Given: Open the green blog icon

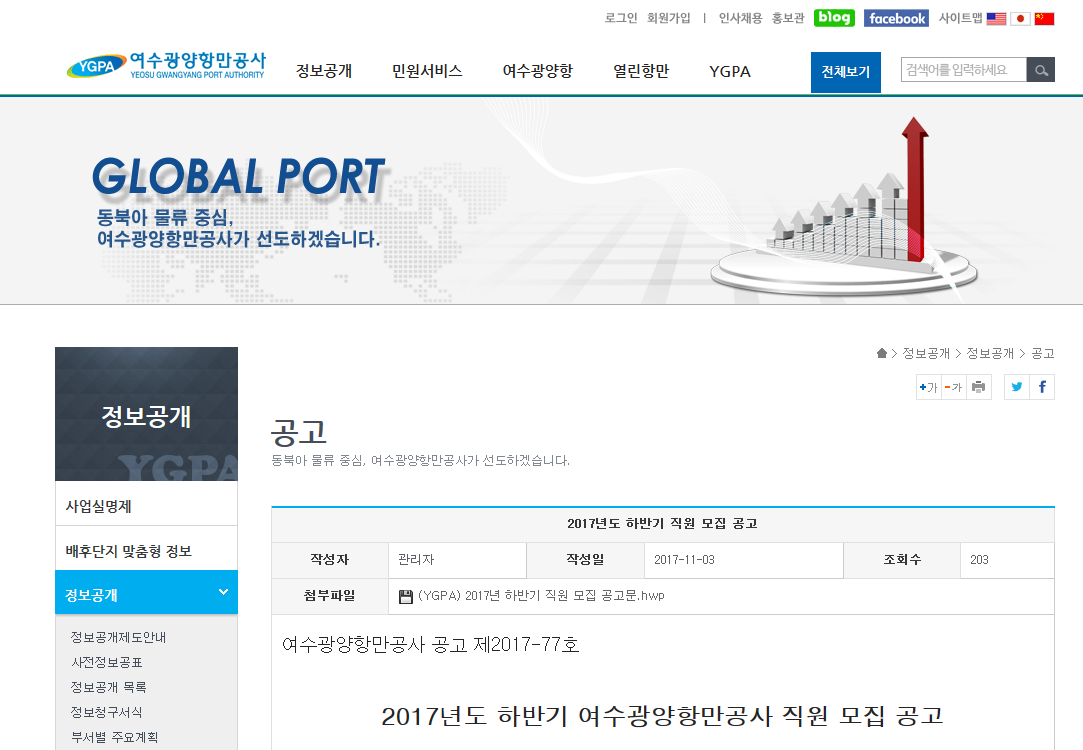Looking at the screenshot, I should pos(834,18).
